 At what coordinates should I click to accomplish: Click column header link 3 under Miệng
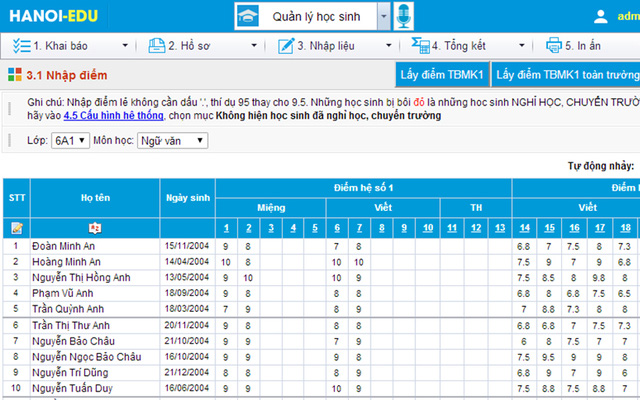271,228
